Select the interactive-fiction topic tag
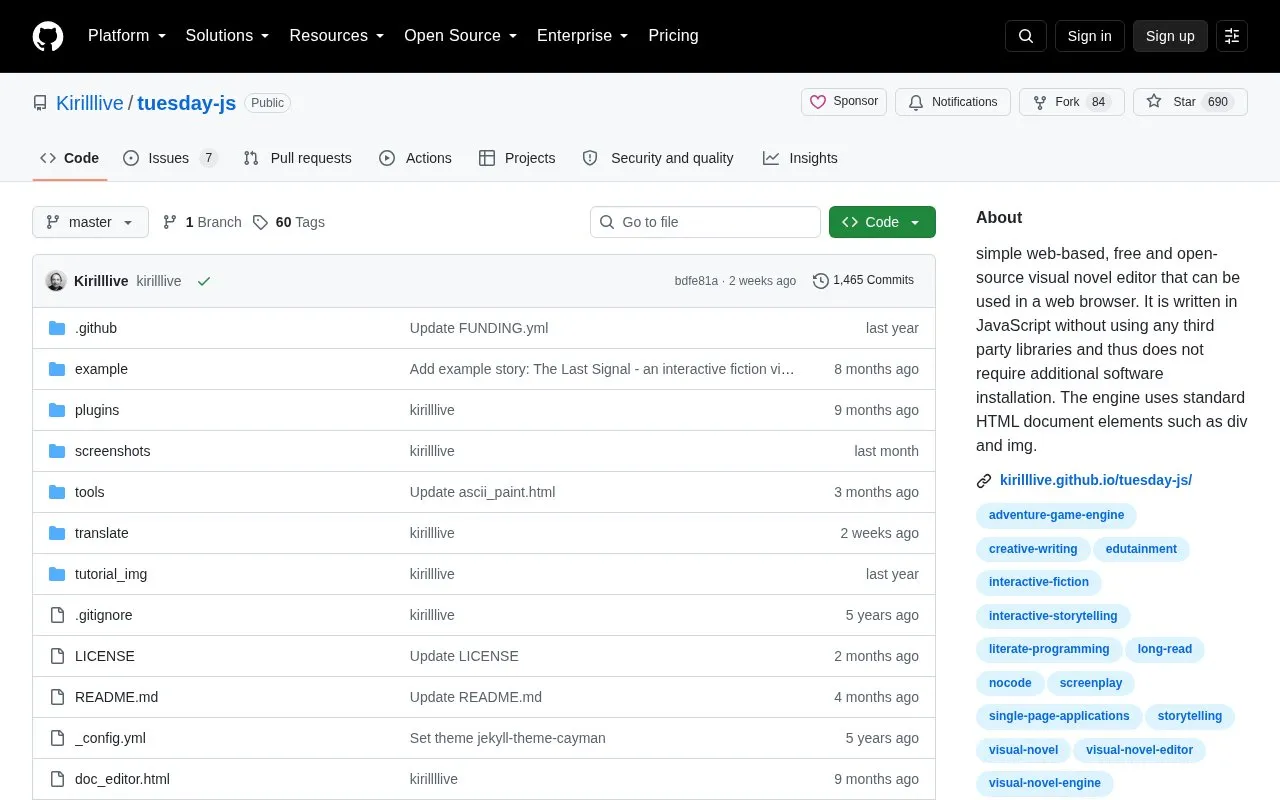 [1039, 582]
